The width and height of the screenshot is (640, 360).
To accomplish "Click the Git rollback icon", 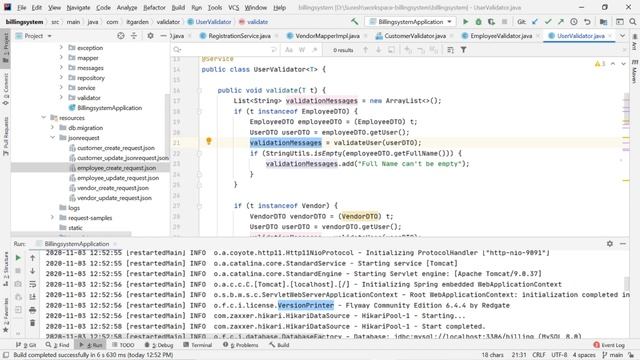I will point(587,22).
